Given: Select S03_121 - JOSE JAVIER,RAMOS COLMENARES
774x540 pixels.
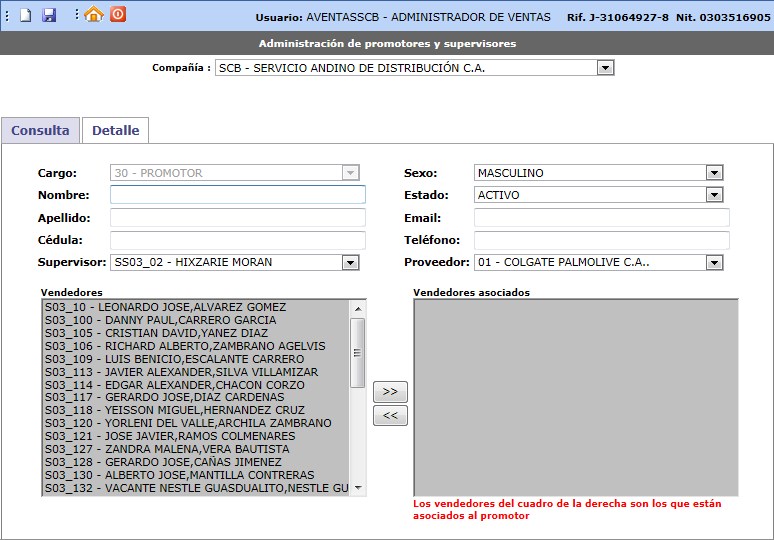Looking at the screenshot, I should pos(196,436).
